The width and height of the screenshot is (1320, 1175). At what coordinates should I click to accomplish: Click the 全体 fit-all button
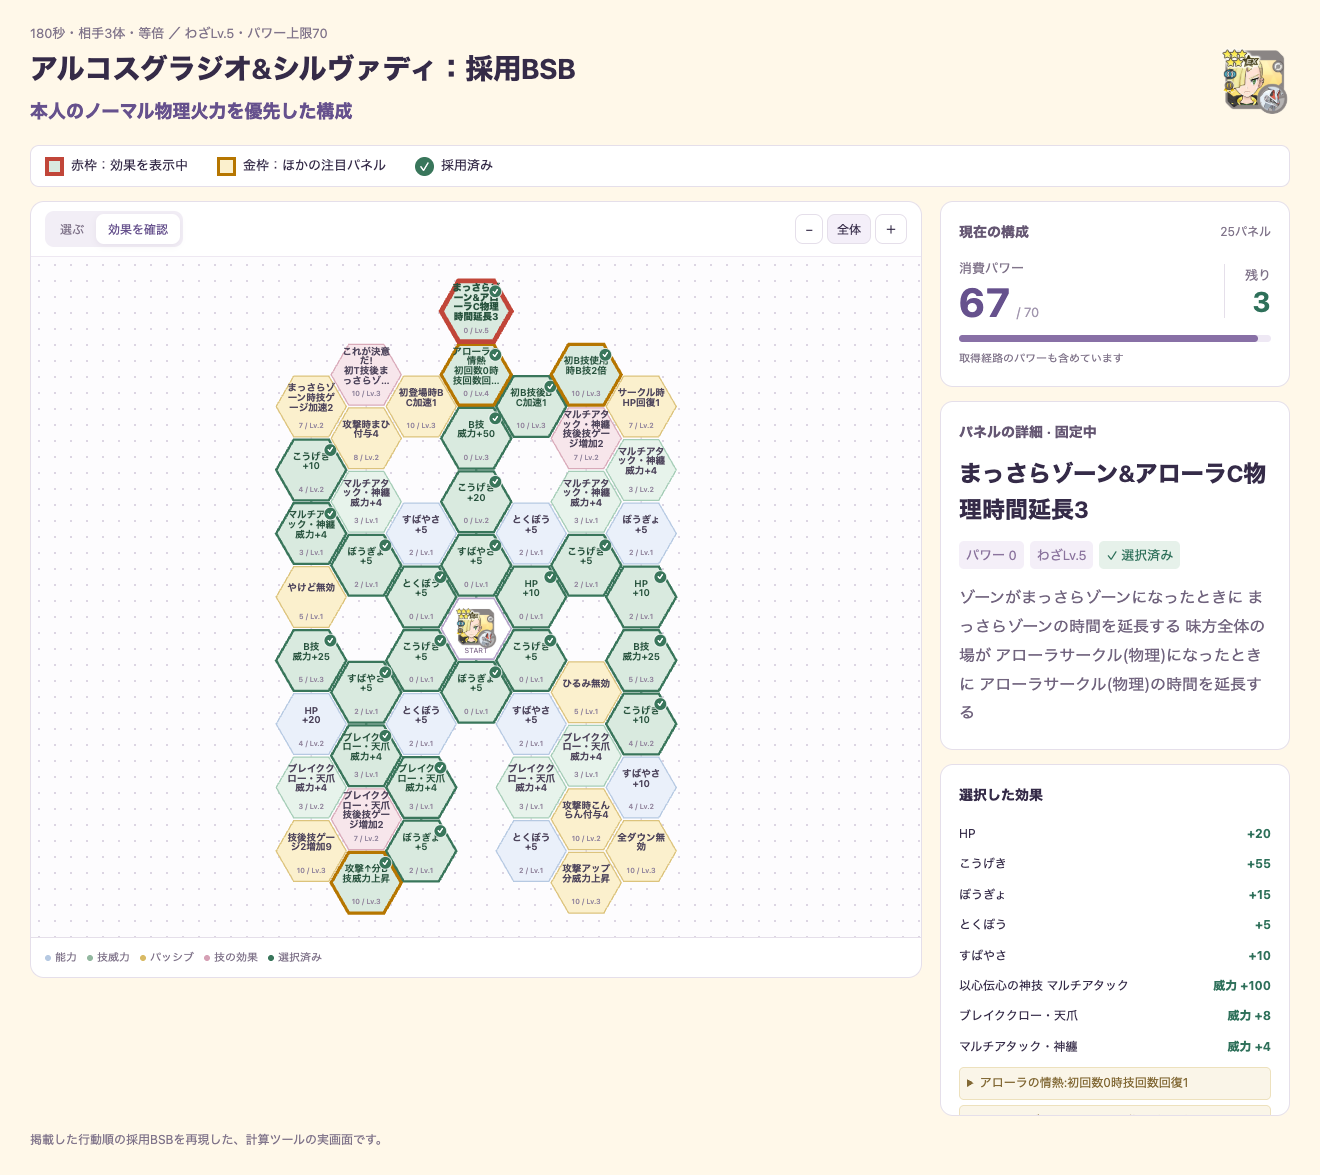(x=849, y=229)
